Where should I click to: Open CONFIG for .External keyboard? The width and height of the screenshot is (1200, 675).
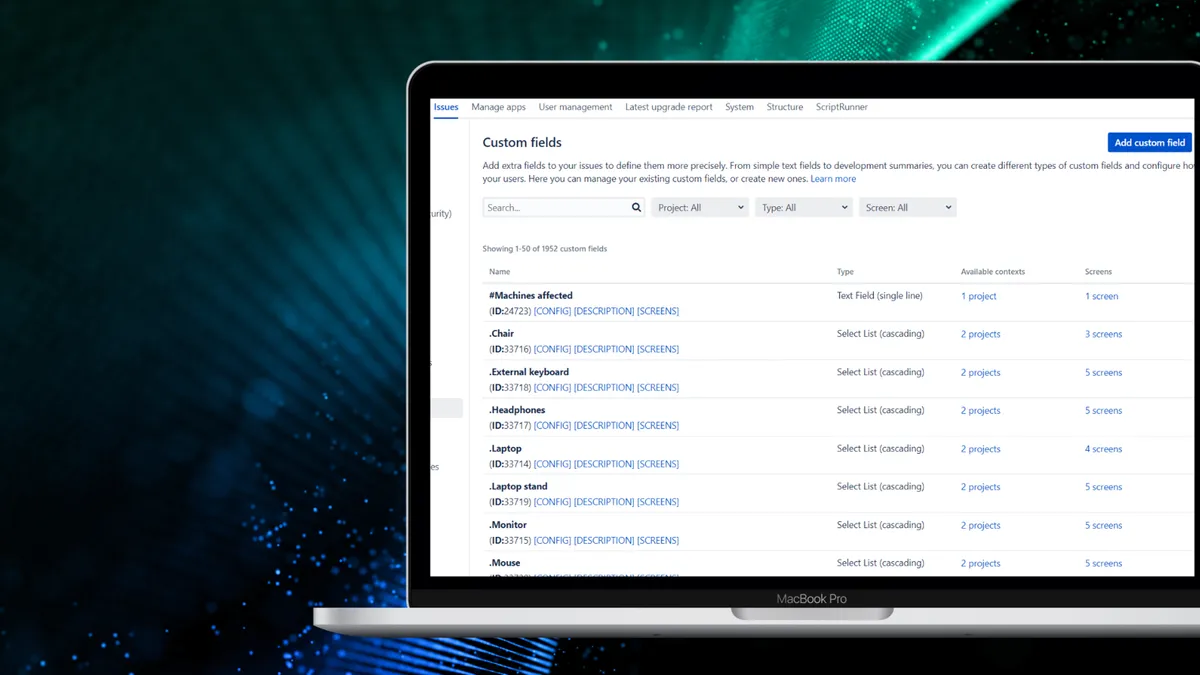click(552, 387)
